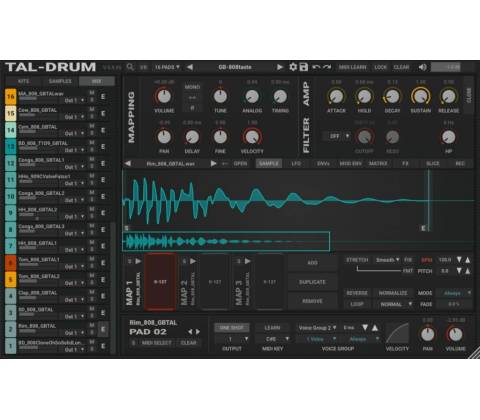
Task: Solo pad 15 Cow_808_GBTAL
Action: tap(92, 117)
